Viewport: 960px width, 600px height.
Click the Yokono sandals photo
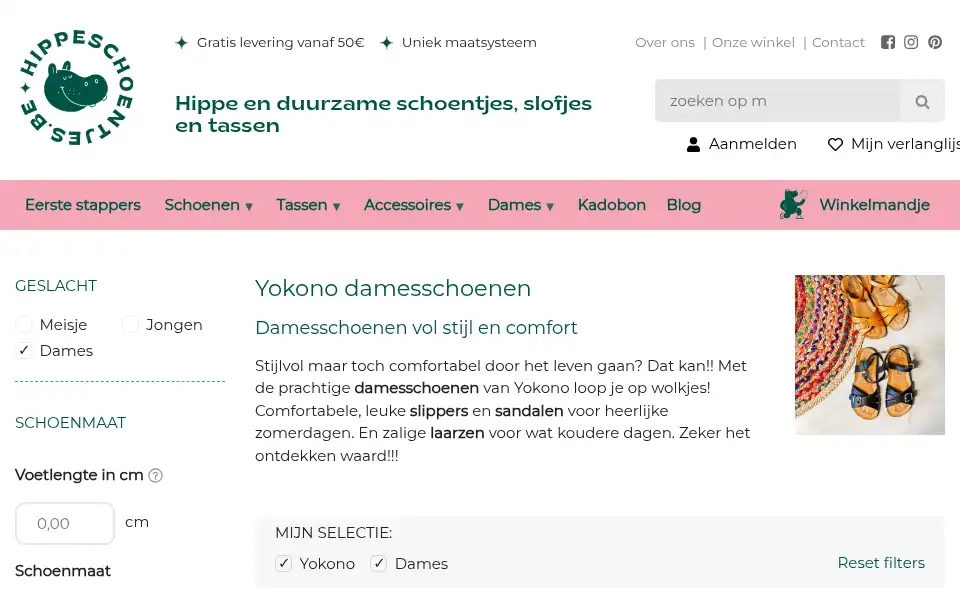point(869,355)
